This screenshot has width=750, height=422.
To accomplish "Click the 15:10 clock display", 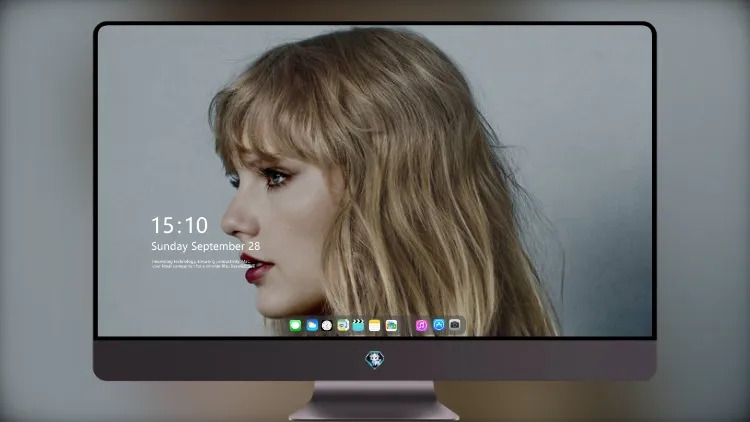I will tap(179, 225).
